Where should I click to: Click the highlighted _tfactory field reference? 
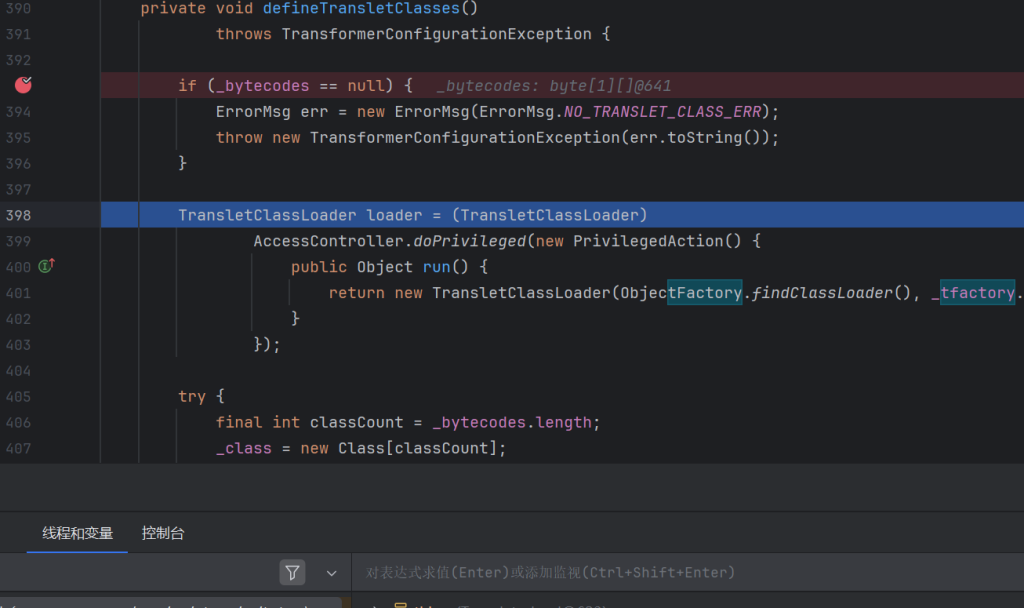[977, 293]
